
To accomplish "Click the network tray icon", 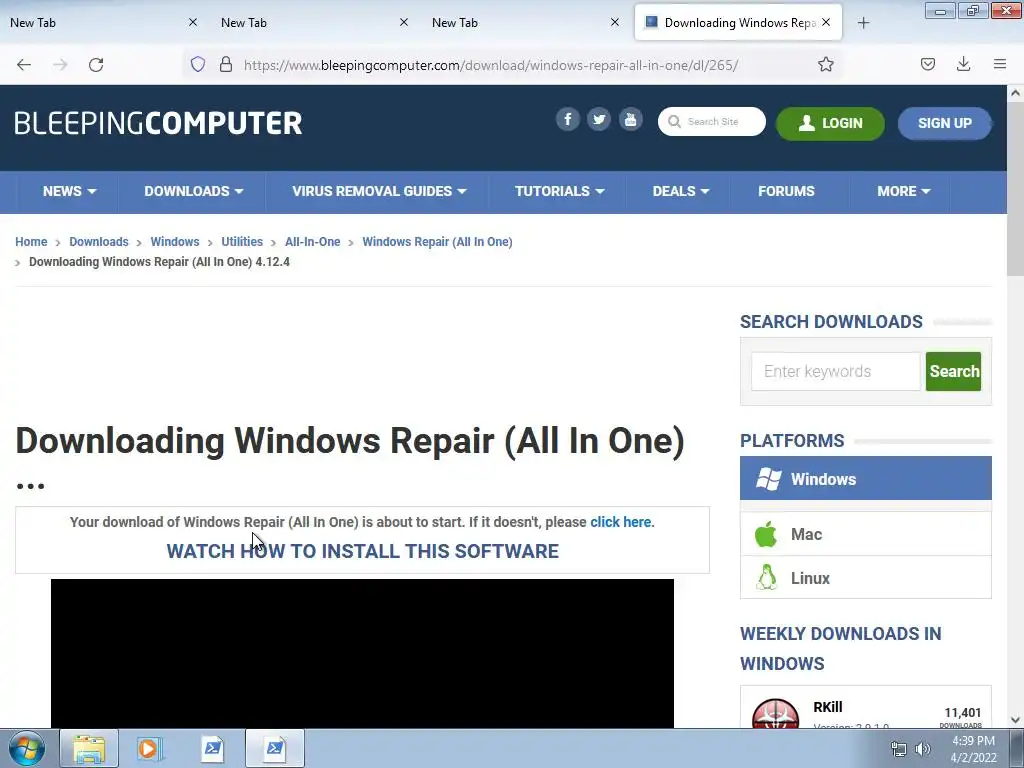I will pyautogui.click(x=899, y=749).
